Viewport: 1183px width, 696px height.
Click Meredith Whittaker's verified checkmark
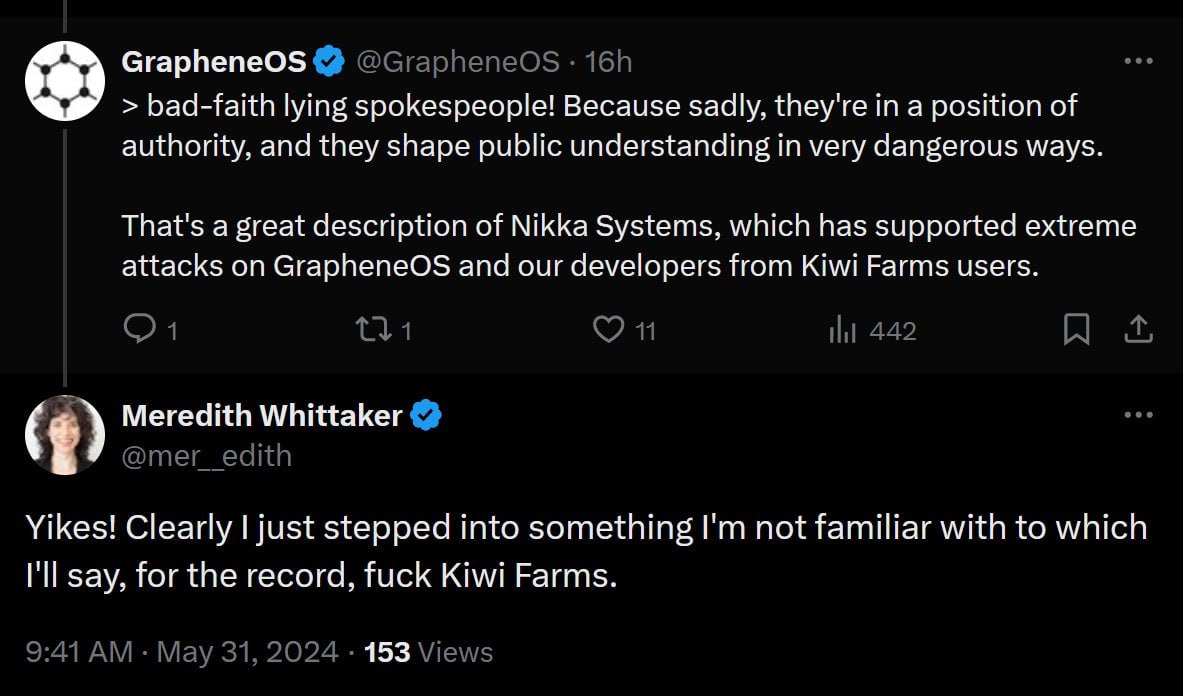tap(427, 416)
